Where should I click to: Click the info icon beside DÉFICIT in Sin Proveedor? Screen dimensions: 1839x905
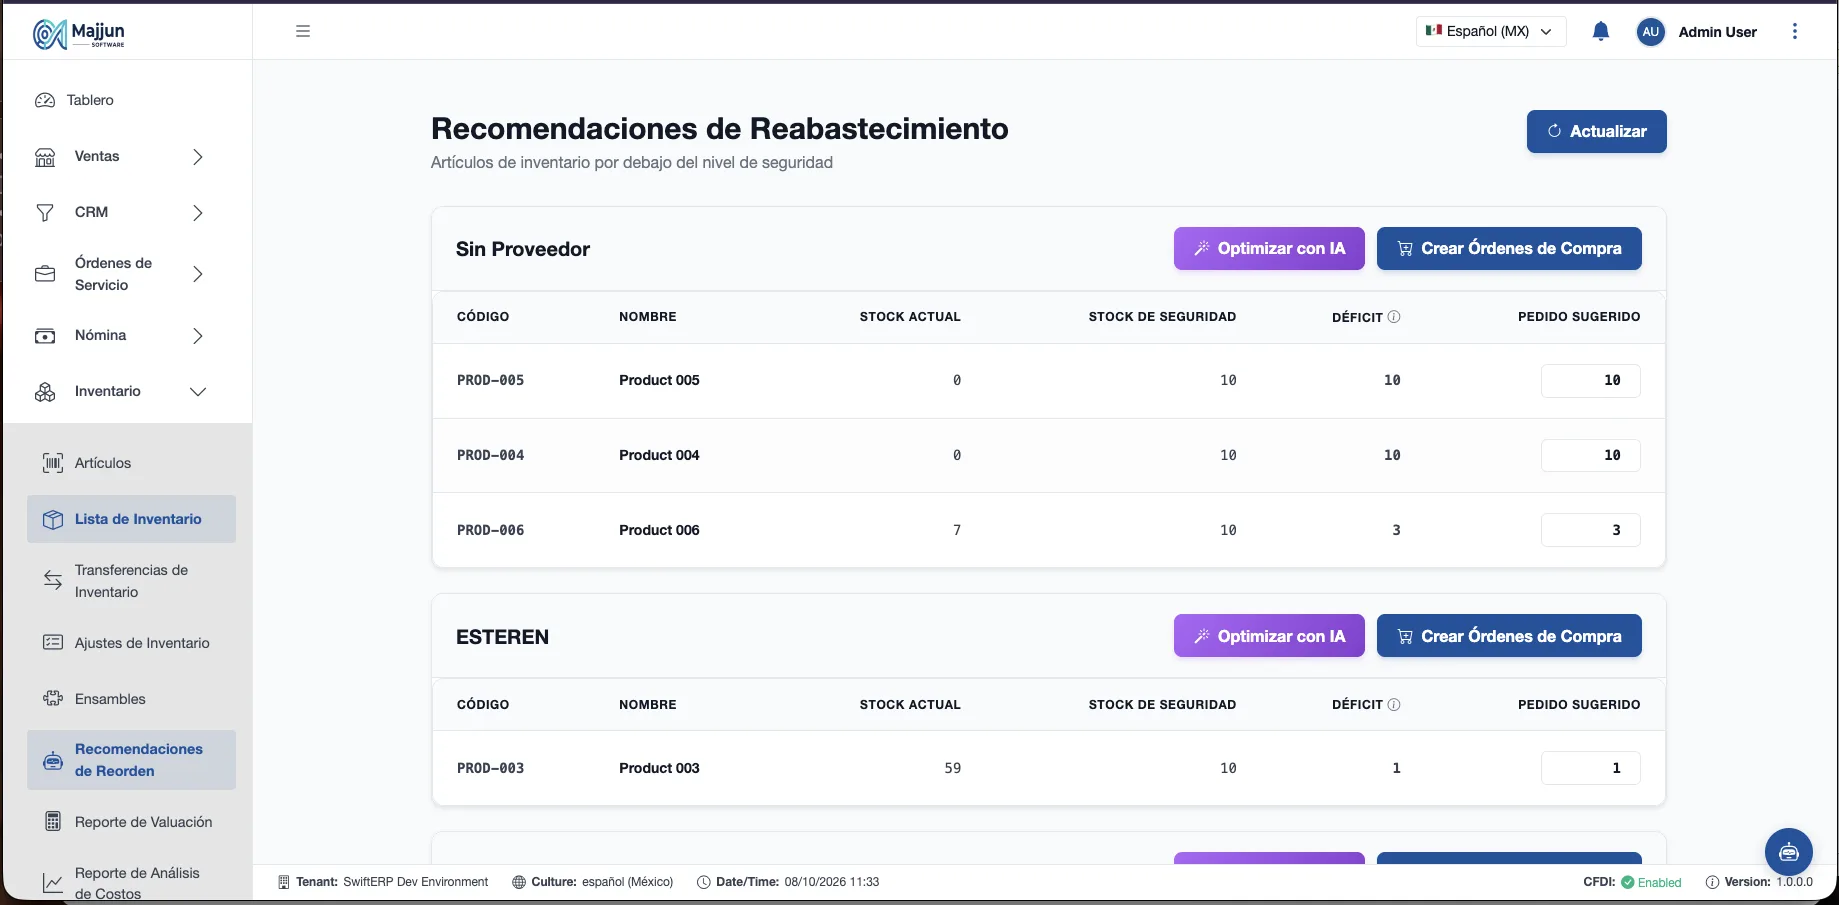[x=1394, y=317]
